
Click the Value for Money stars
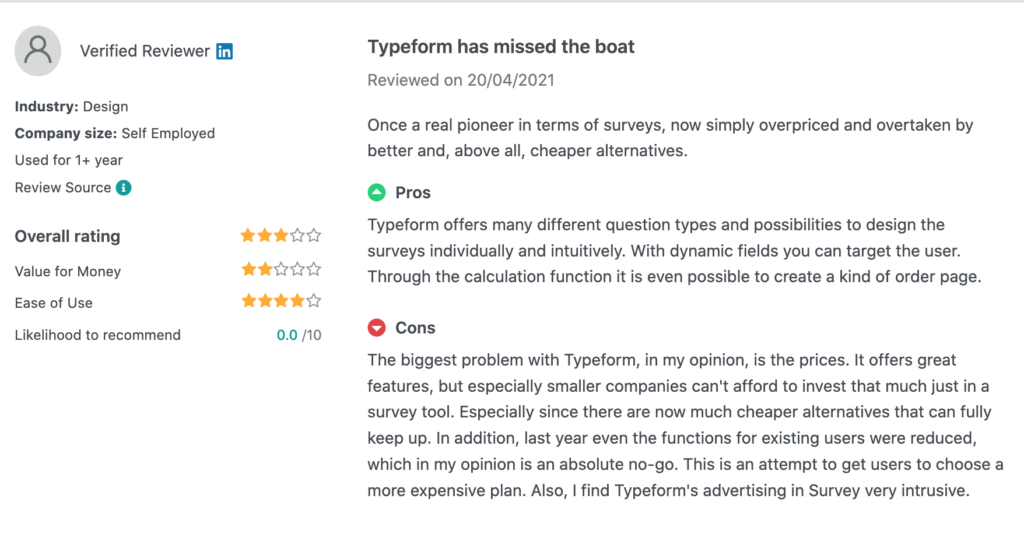(281, 269)
